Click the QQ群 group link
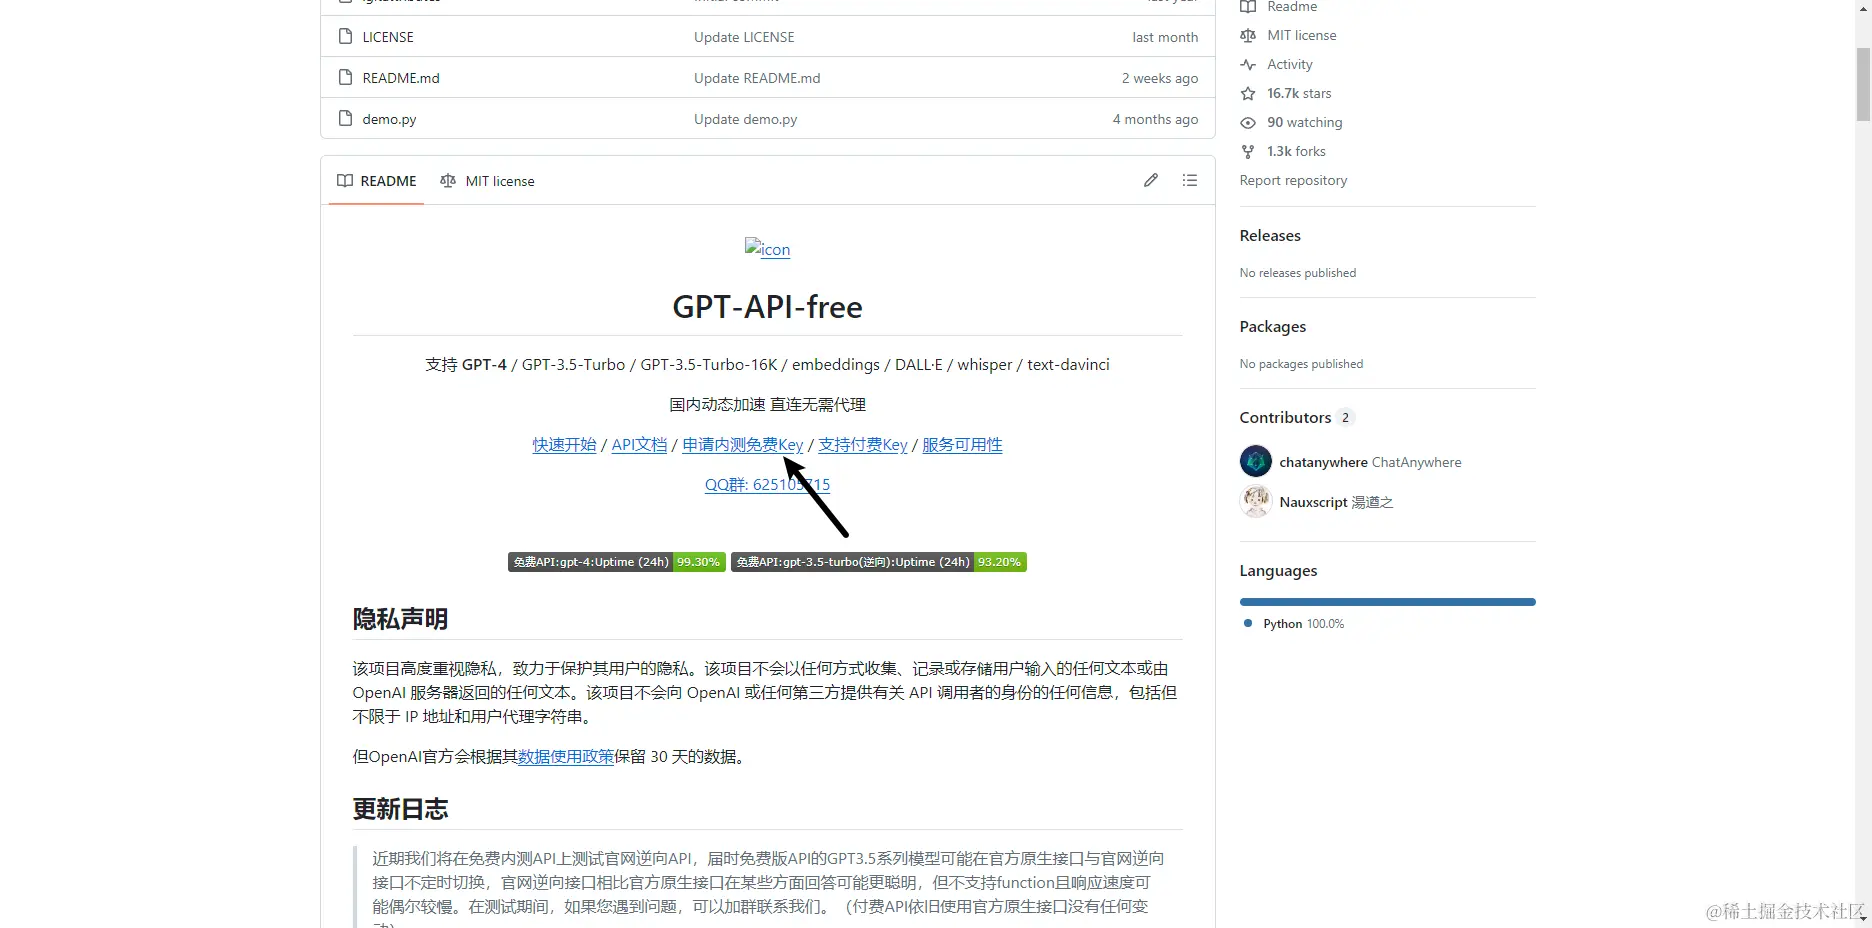The image size is (1872, 928). tap(767, 485)
